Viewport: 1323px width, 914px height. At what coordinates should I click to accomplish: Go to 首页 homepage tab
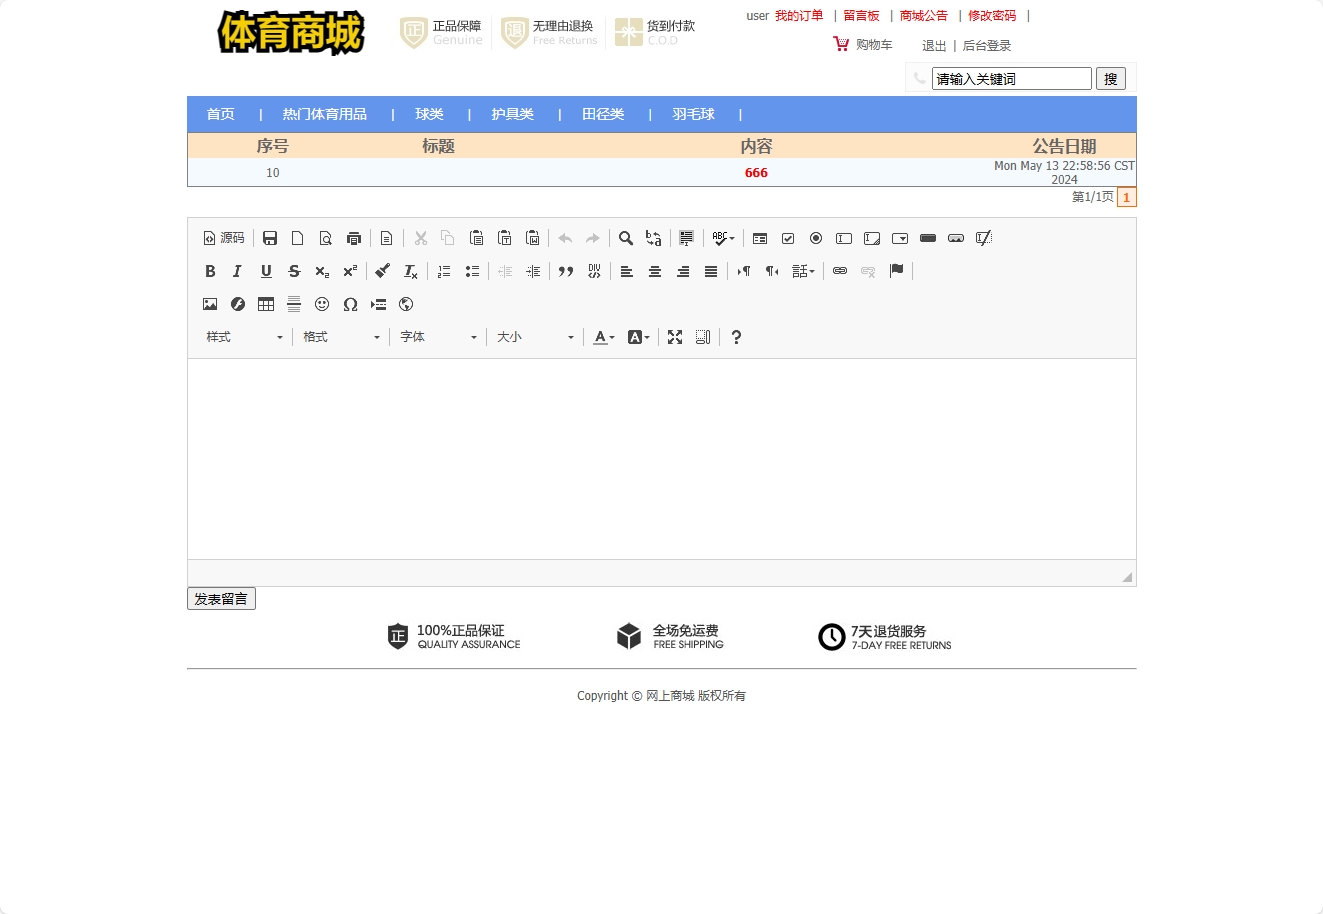220,114
